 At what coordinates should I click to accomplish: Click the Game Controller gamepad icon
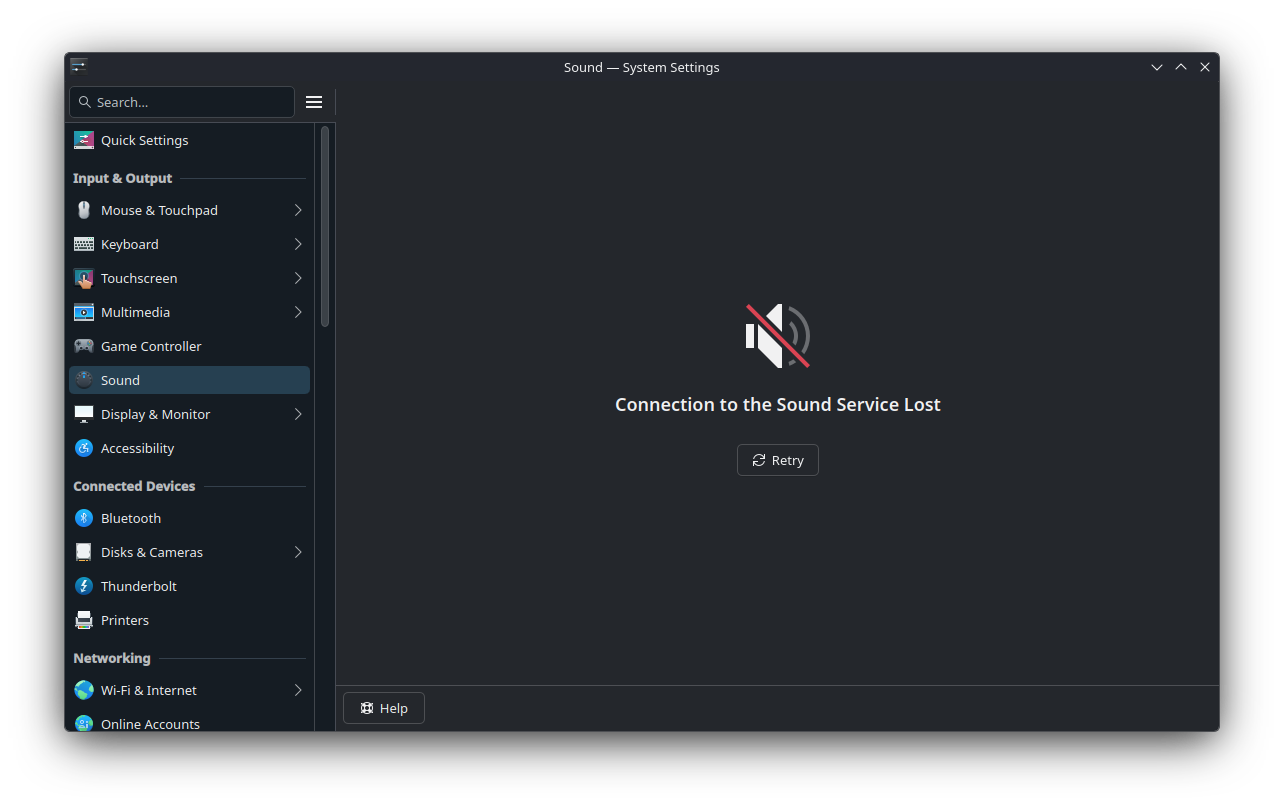click(84, 346)
